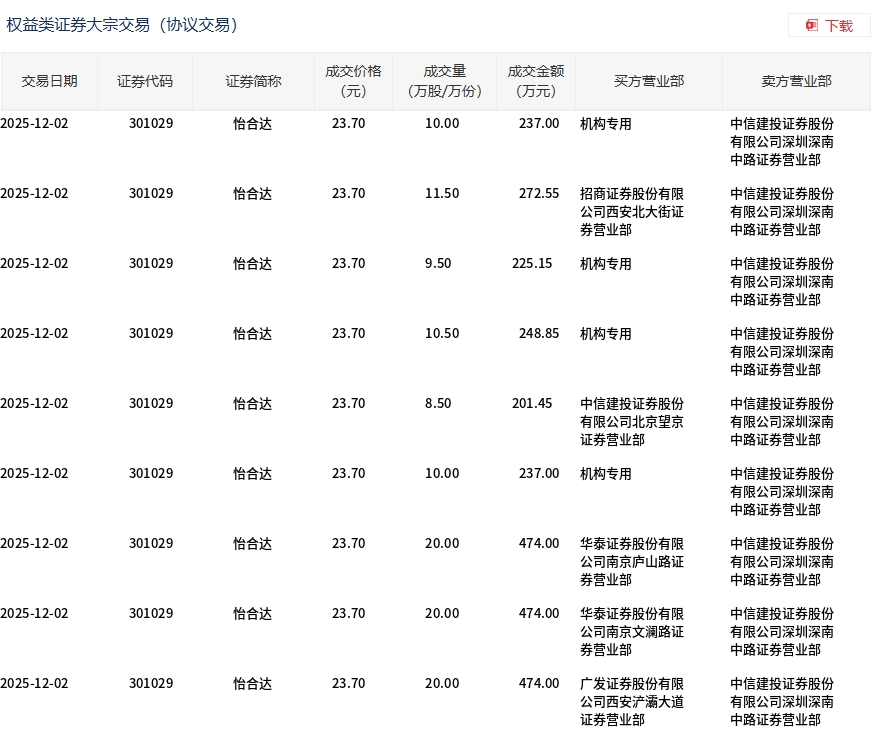Click the 交易日期 column header
The image size is (872, 742).
coord(49,81)
